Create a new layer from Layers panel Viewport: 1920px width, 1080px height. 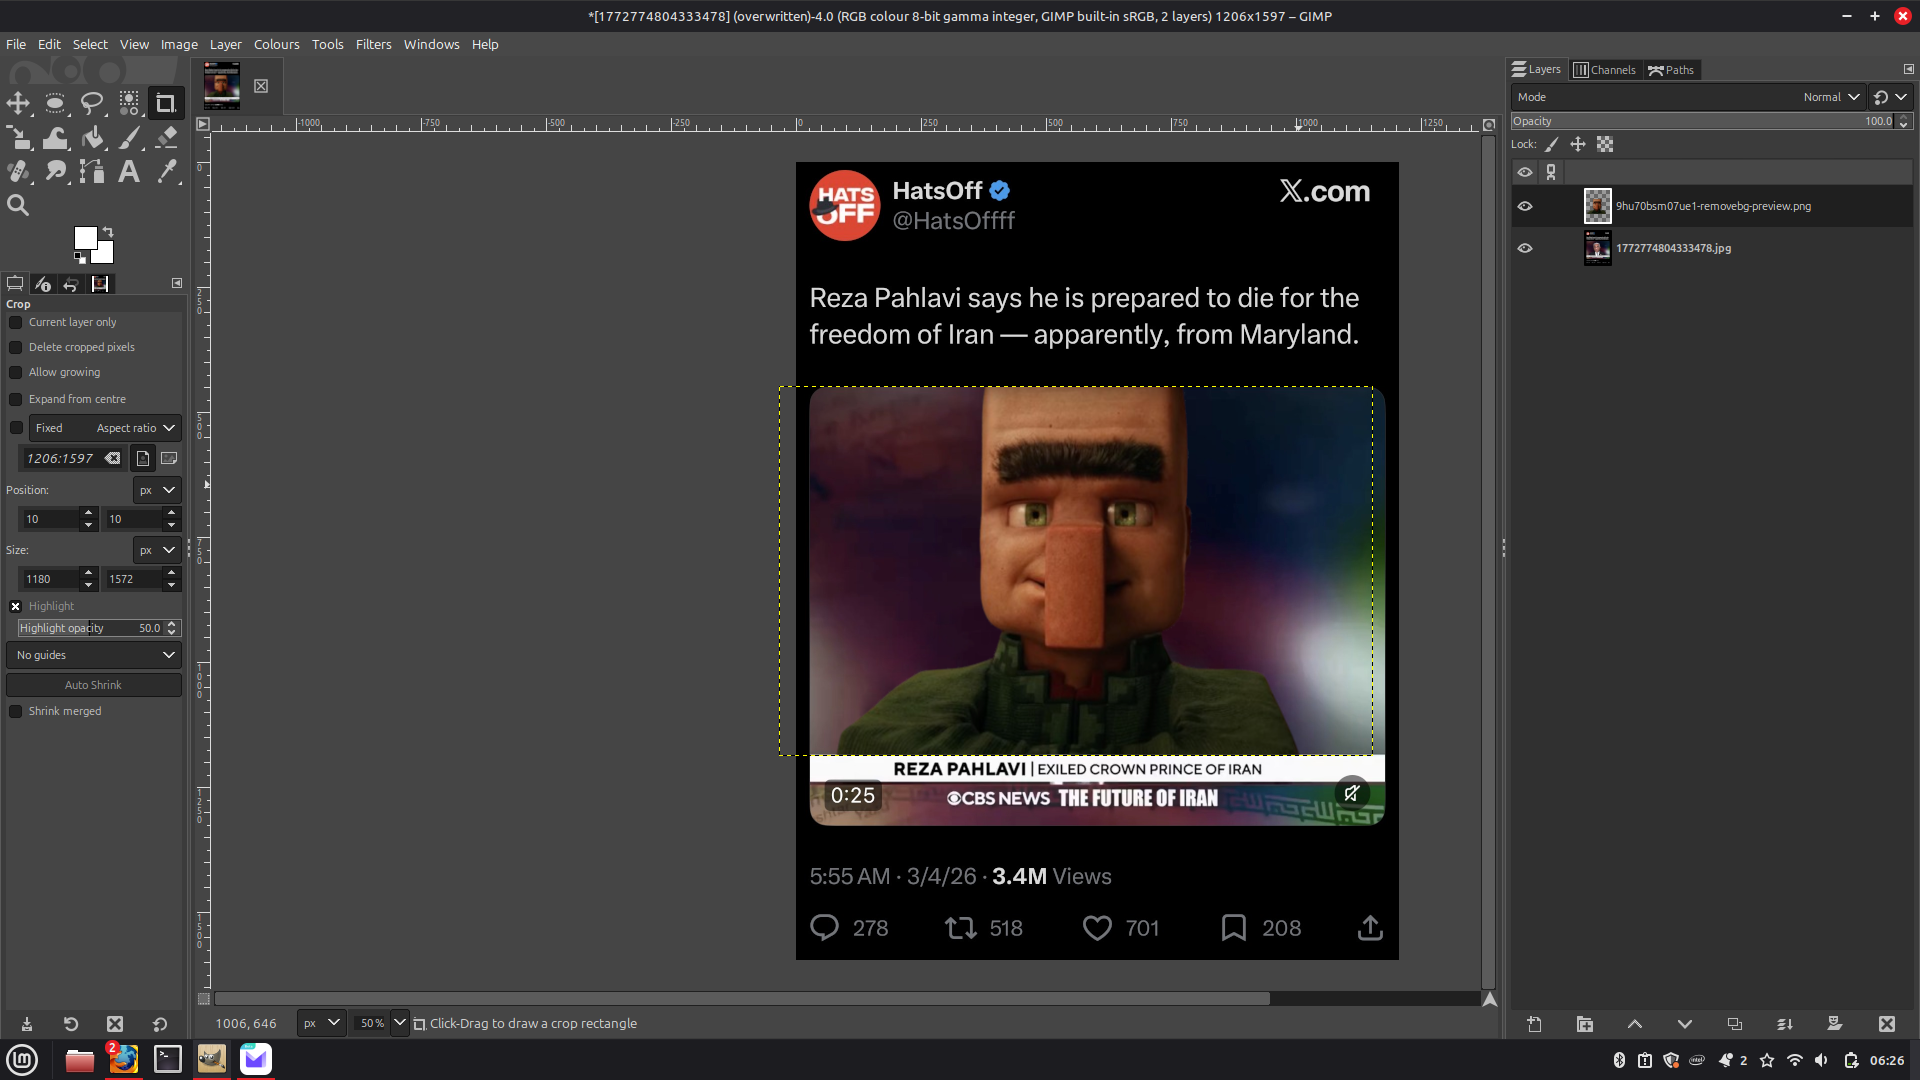point(1534,1024)
